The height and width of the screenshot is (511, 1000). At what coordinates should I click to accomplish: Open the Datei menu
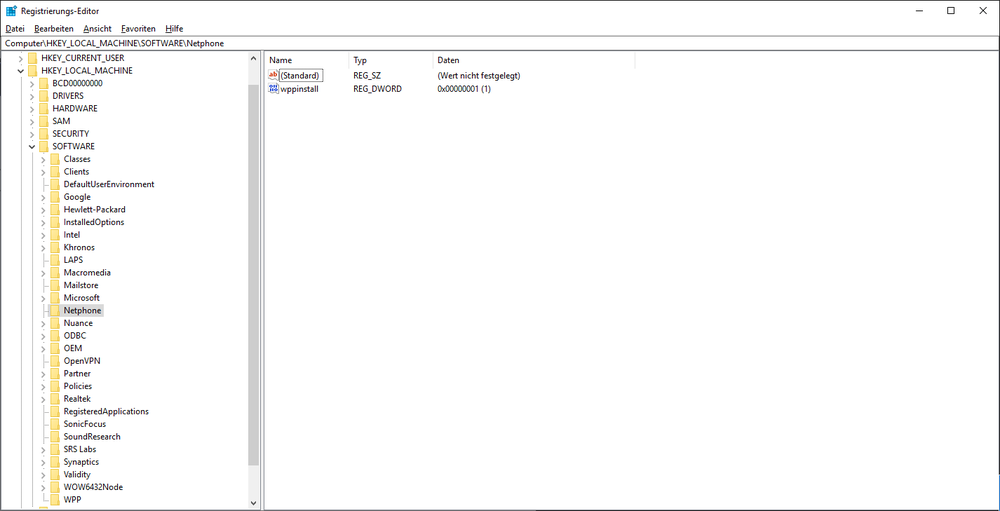(15, 29)
